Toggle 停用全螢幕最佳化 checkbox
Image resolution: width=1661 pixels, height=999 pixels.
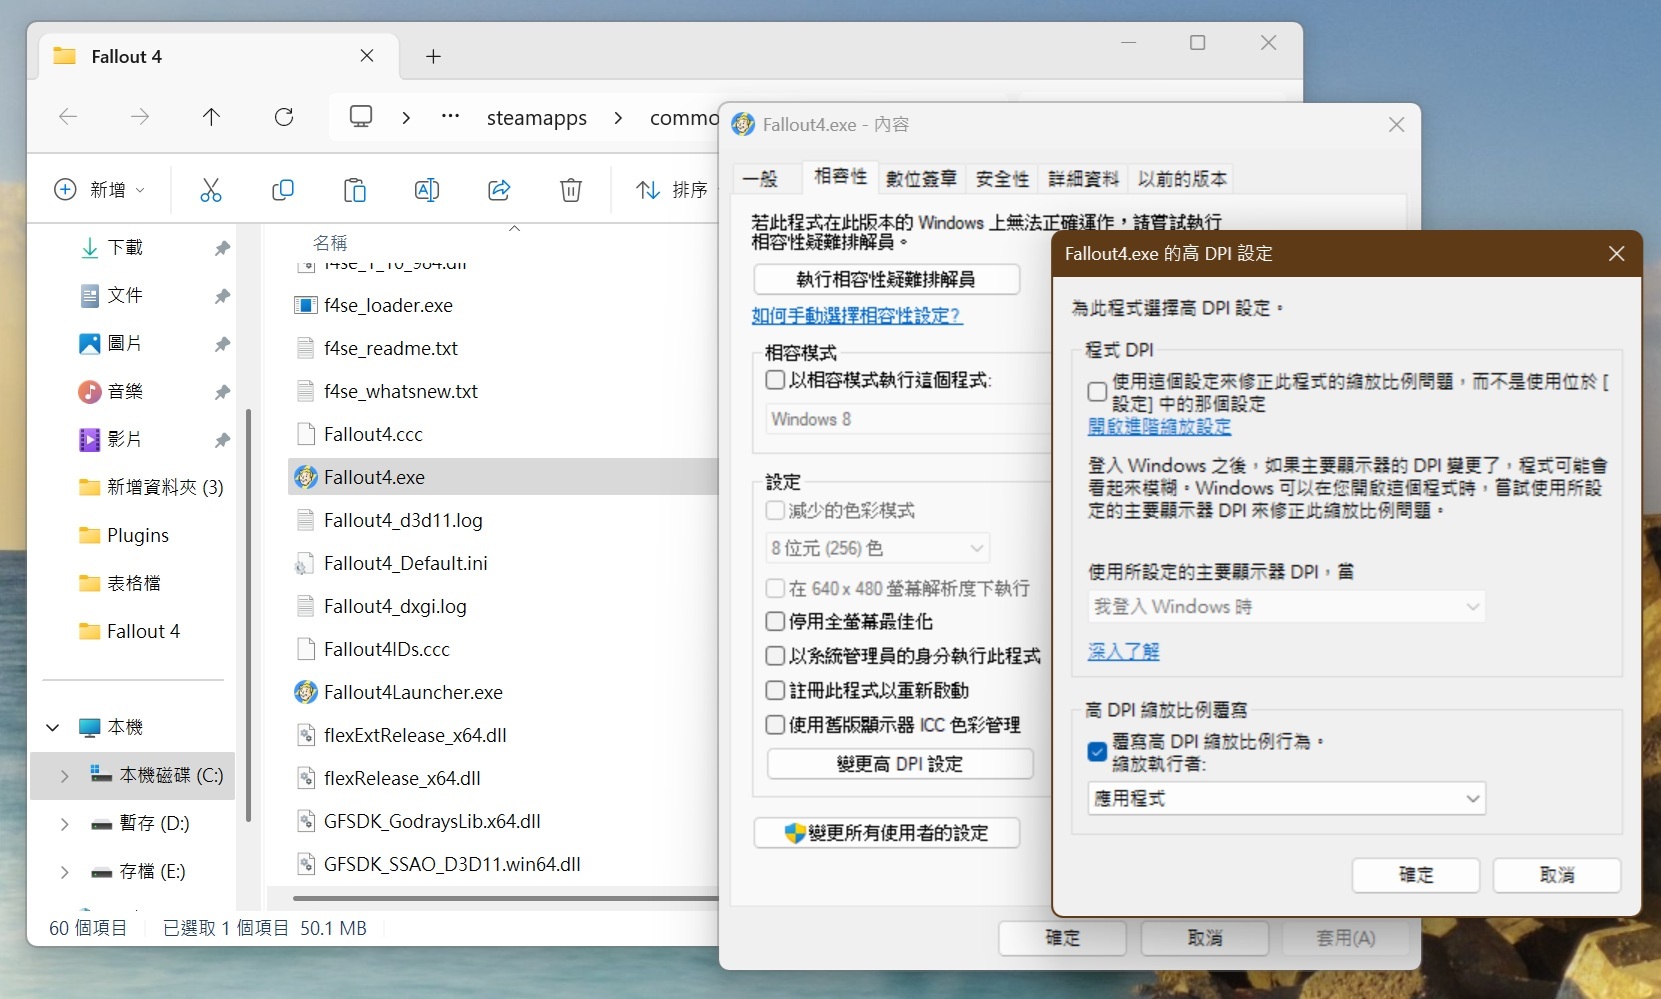click(x=775, y=621)
